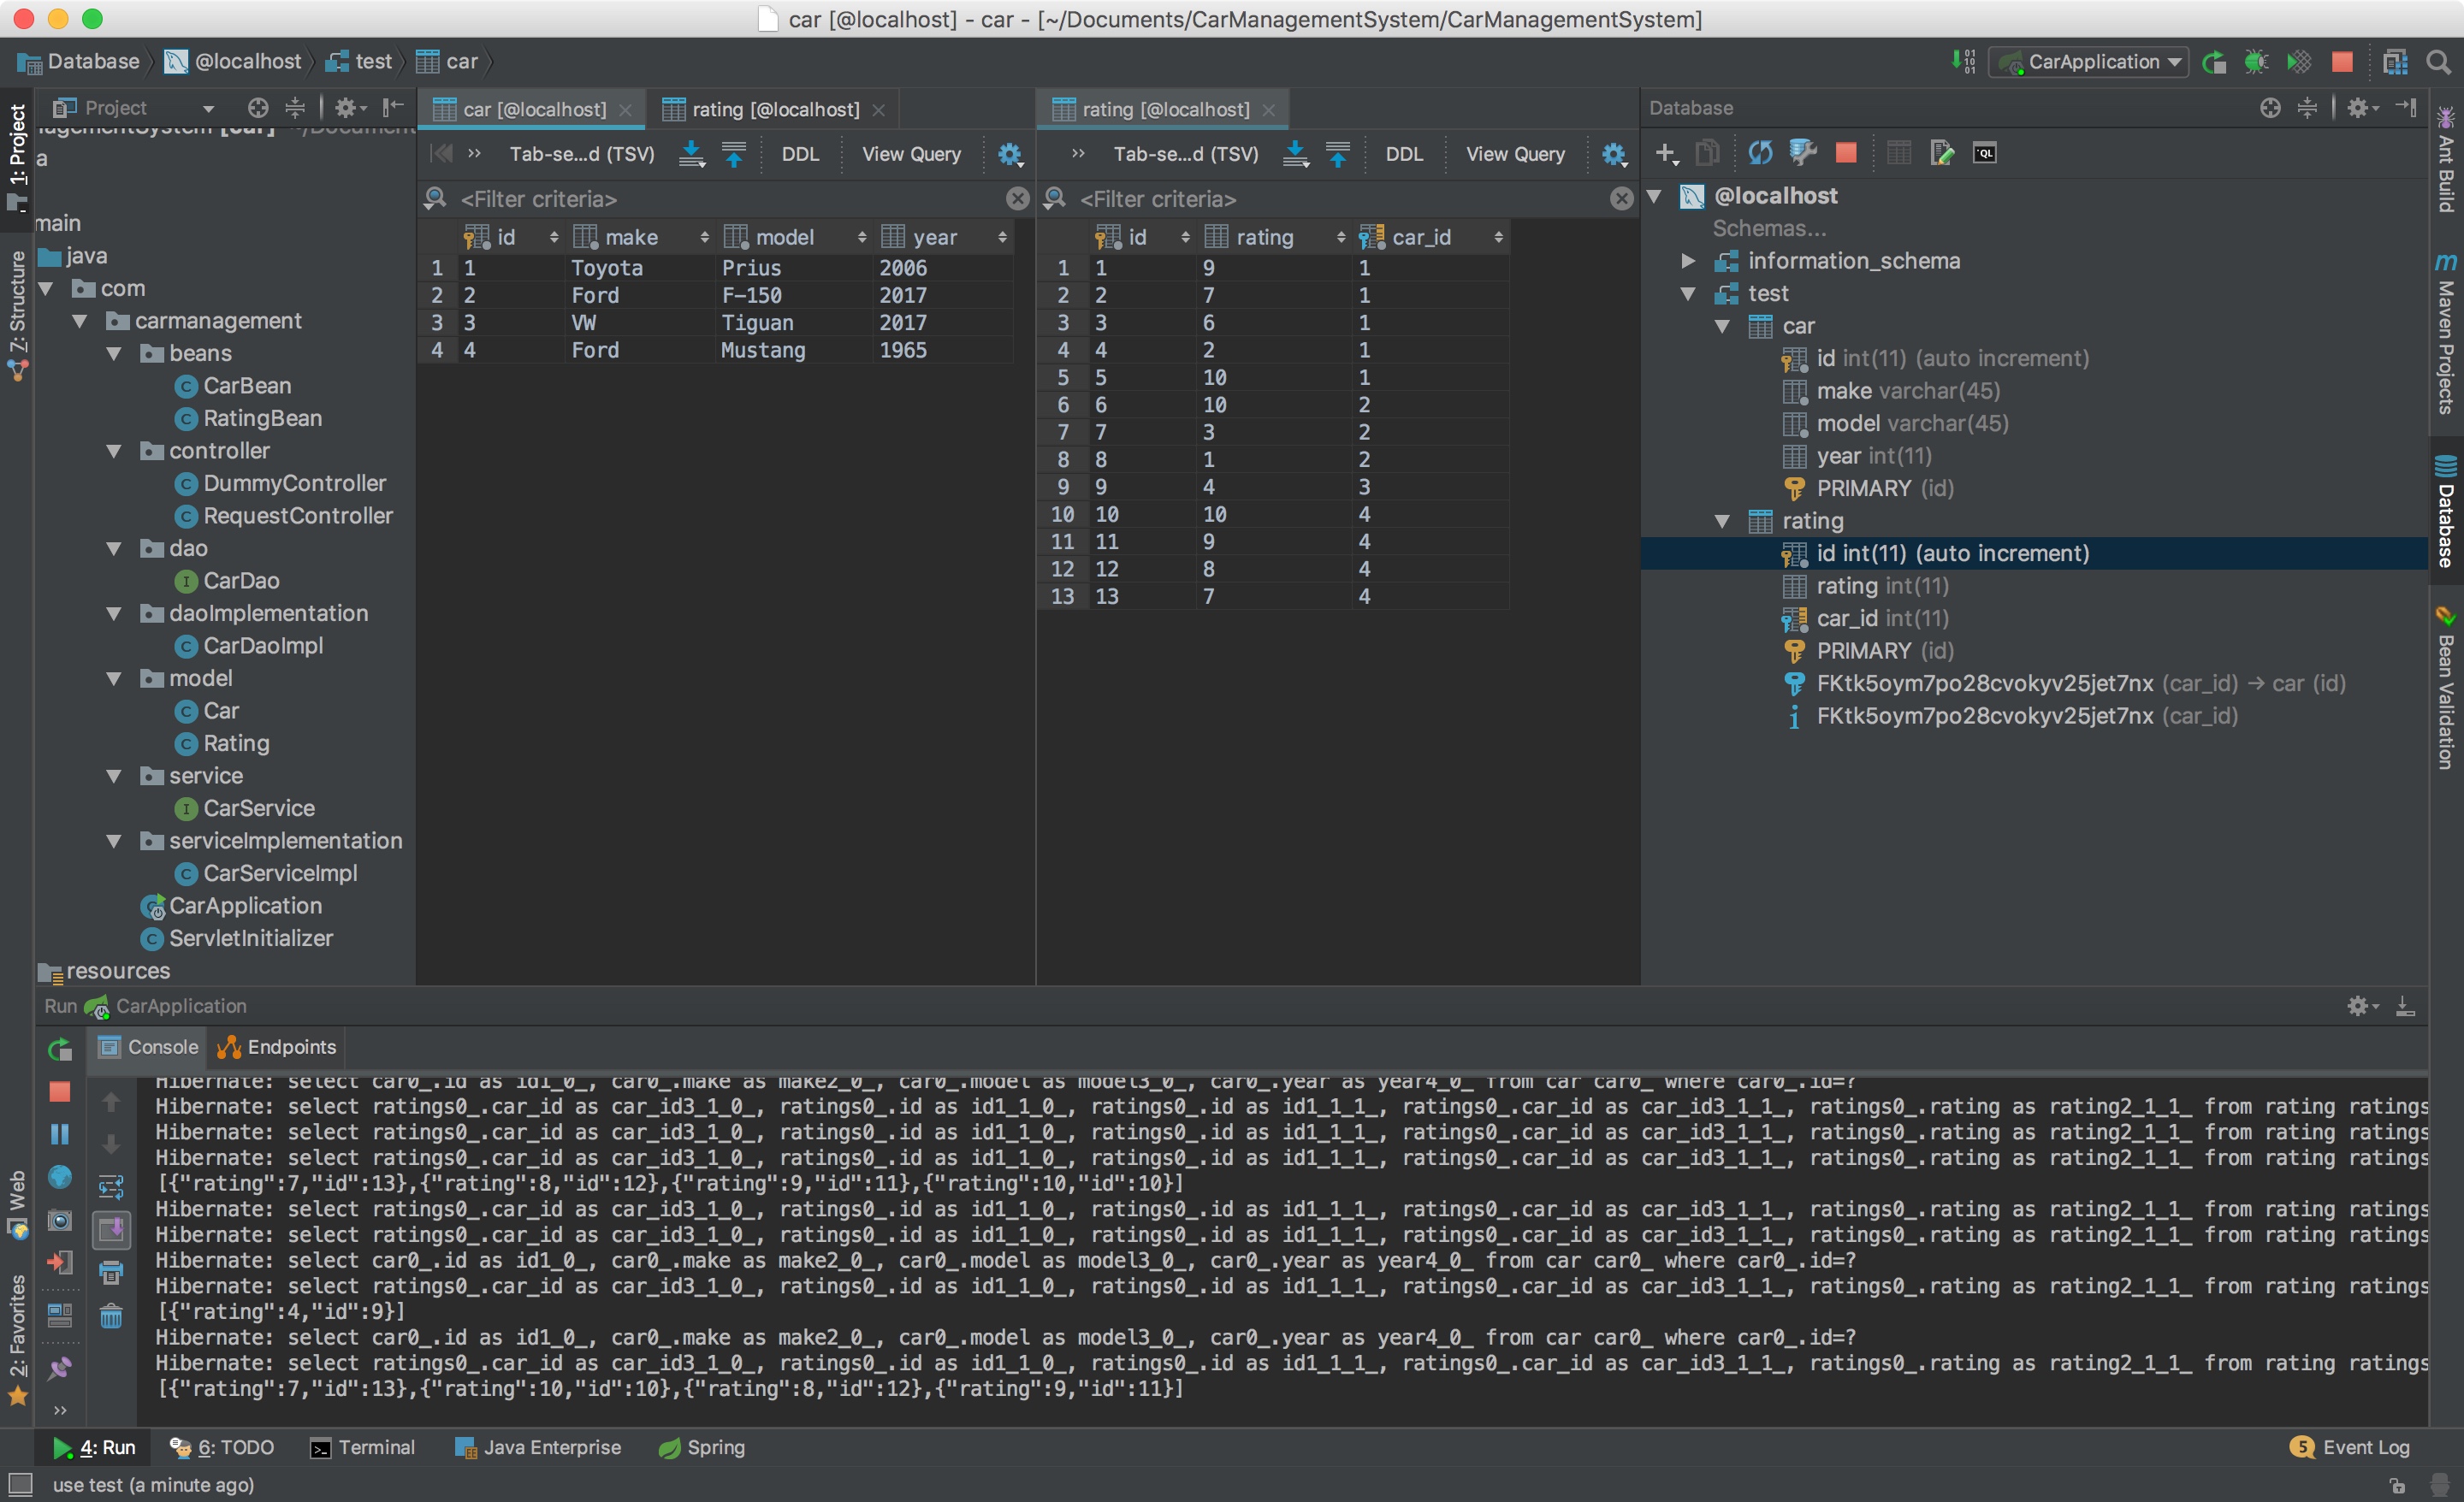Screen dimensions: 2464x1502
Task: Click the View Query button in rating tab
Action: coord(1515,157)
